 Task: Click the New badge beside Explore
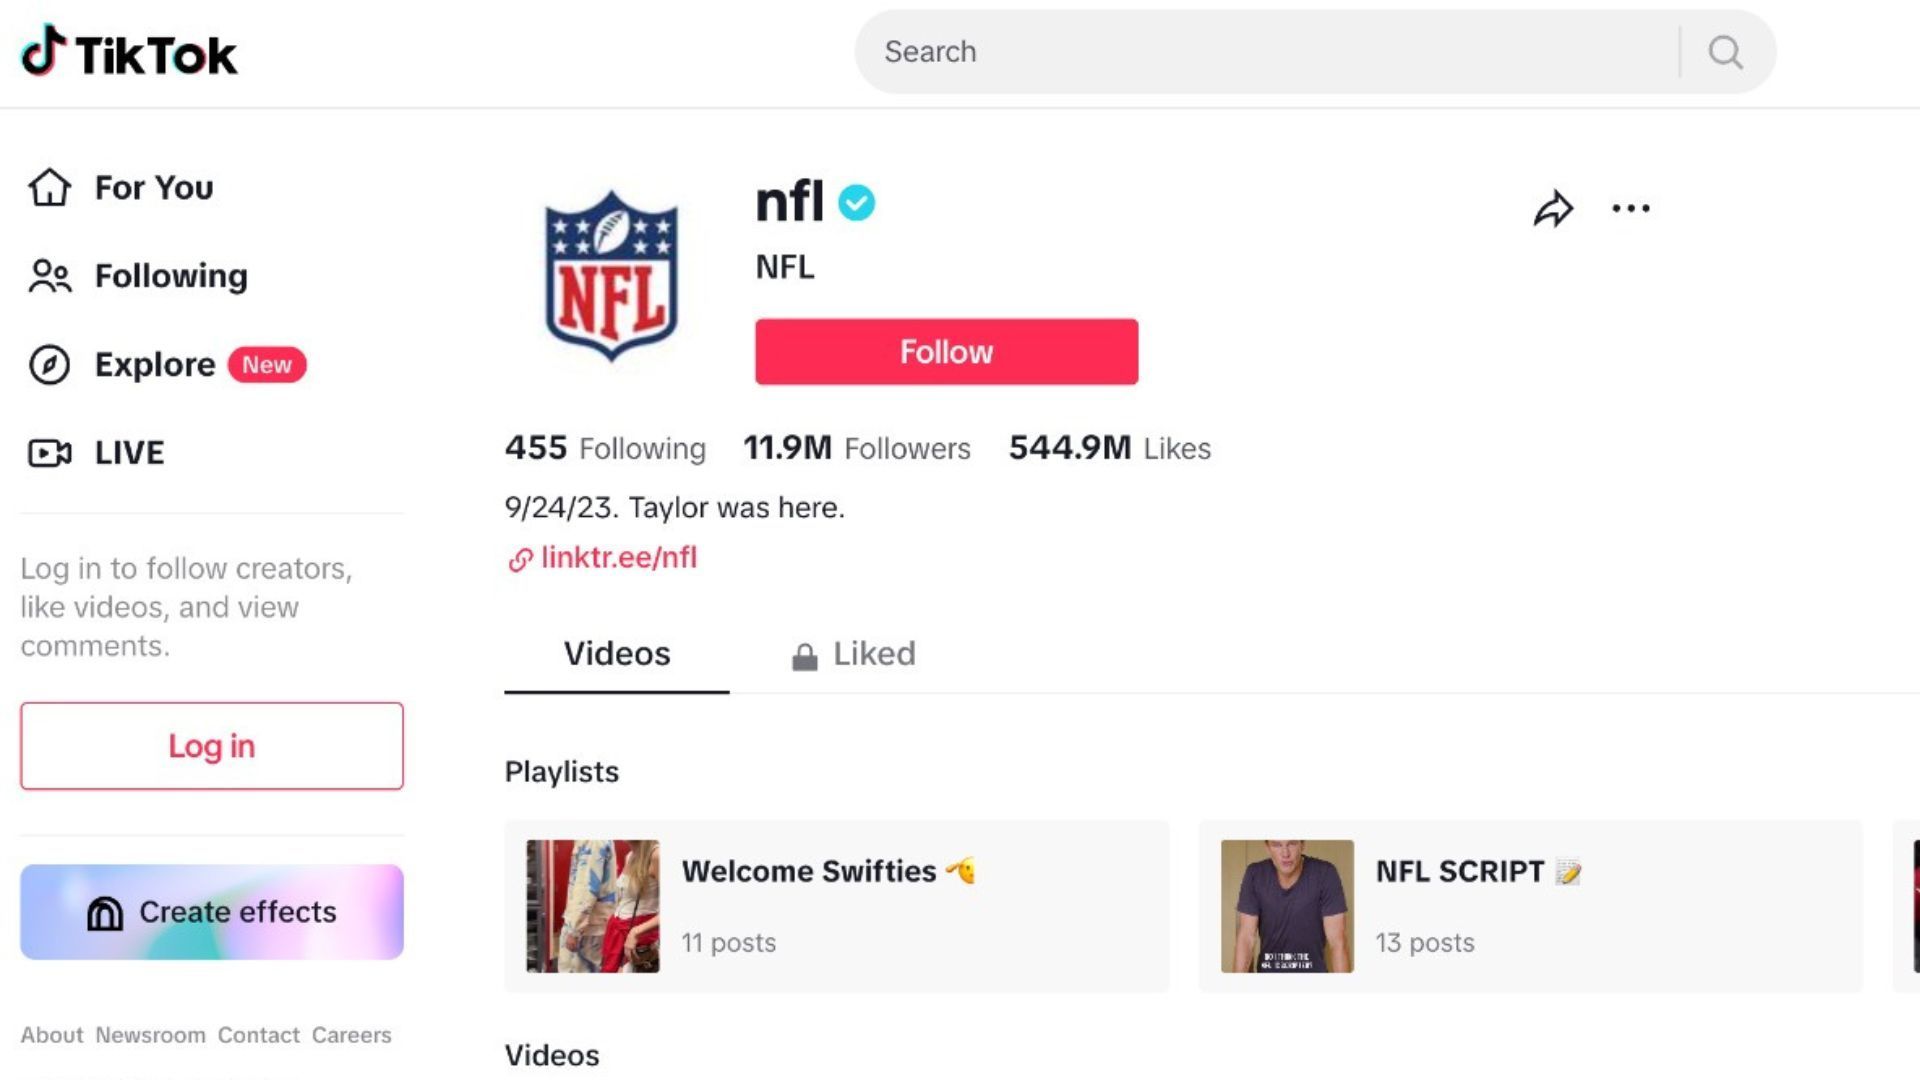[267, 365]
